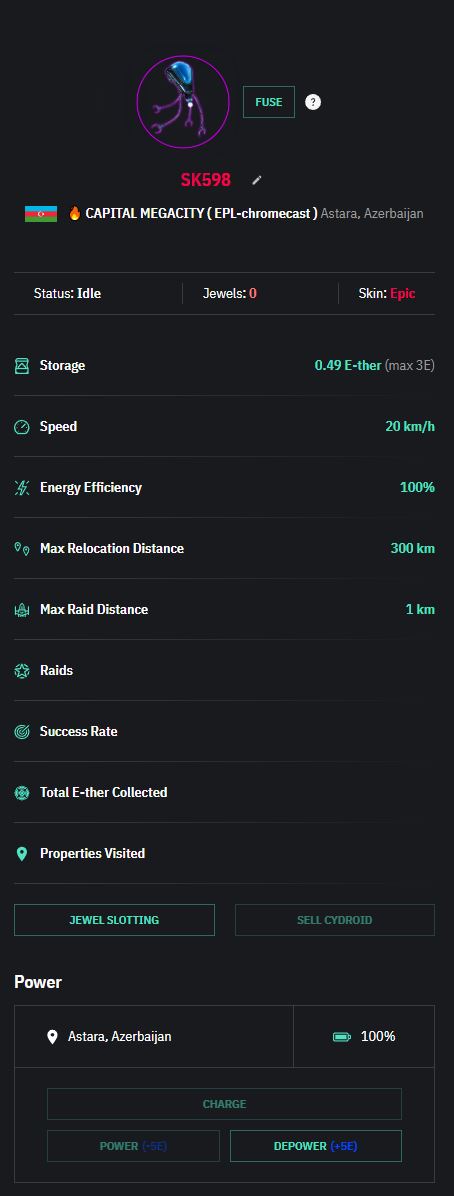Click the cydroid avatar thumbnail
This screenshot has width=454, height=1196.
point(183,101)
